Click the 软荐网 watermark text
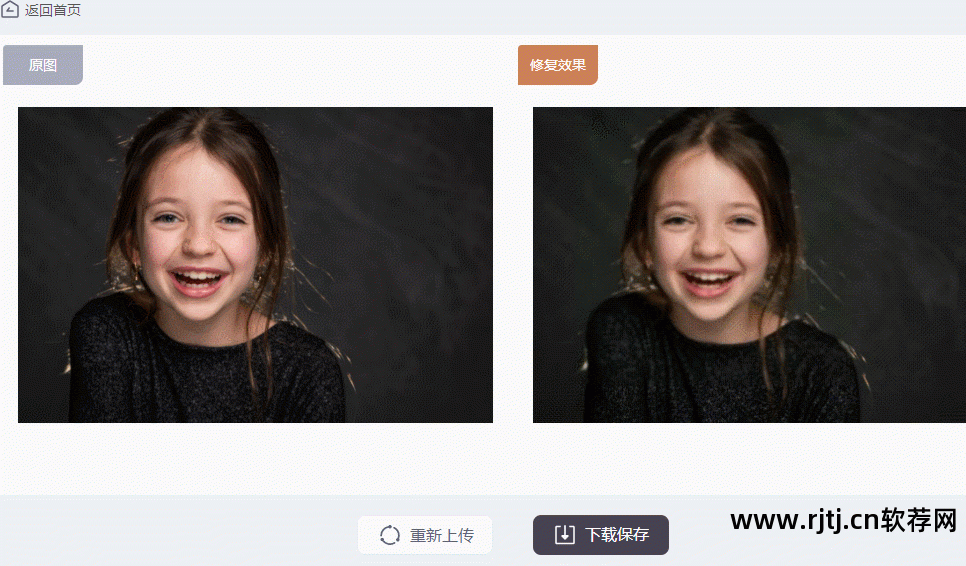The width and height of the screenshot is (966, 566). 919,520
